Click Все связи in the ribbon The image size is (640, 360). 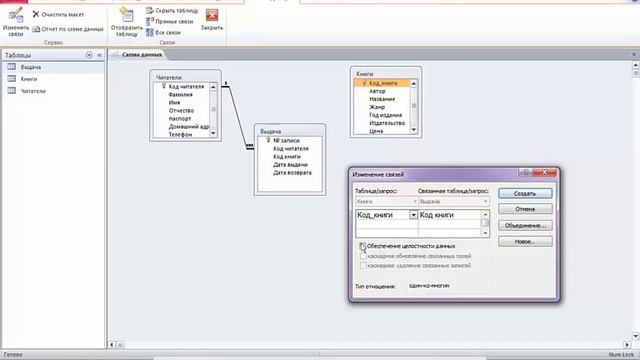click(163, 32)
